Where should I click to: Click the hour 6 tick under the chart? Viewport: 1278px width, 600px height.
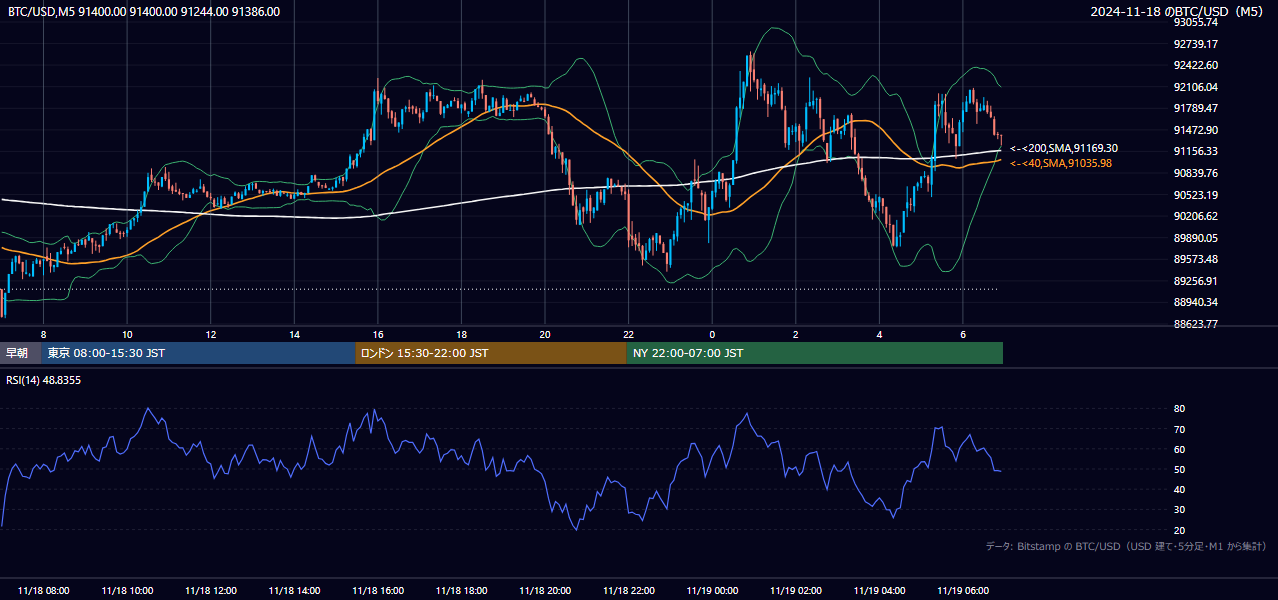pyautogui.click(x=963, y=334)
